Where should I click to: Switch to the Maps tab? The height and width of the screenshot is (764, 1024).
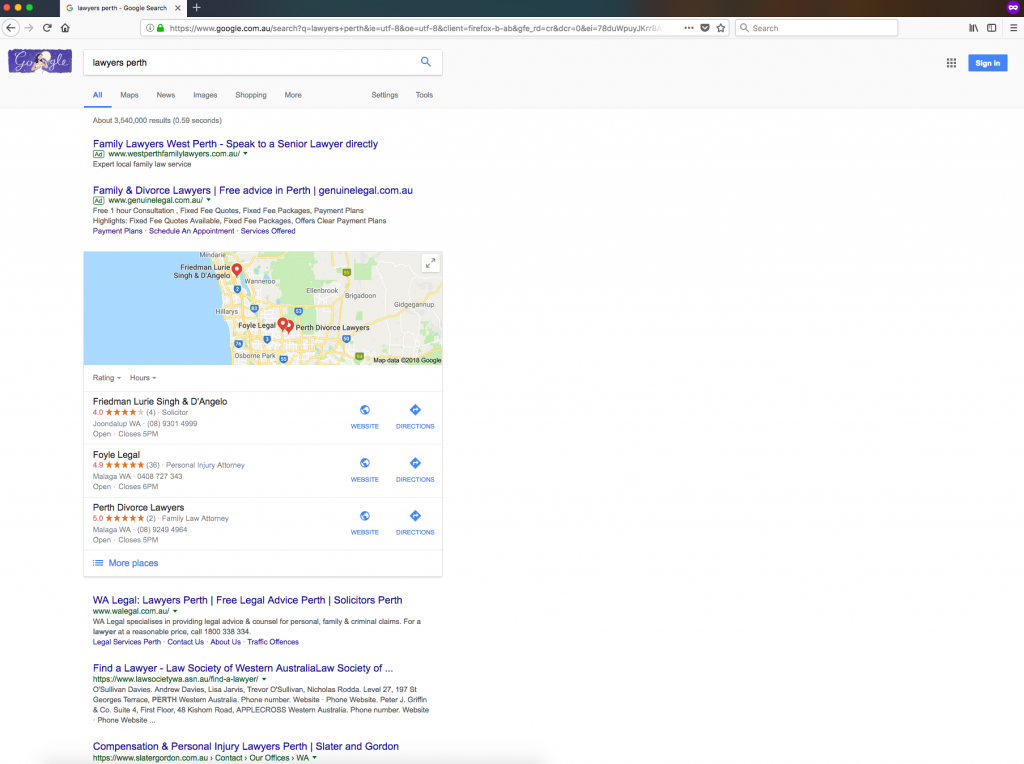129,95
